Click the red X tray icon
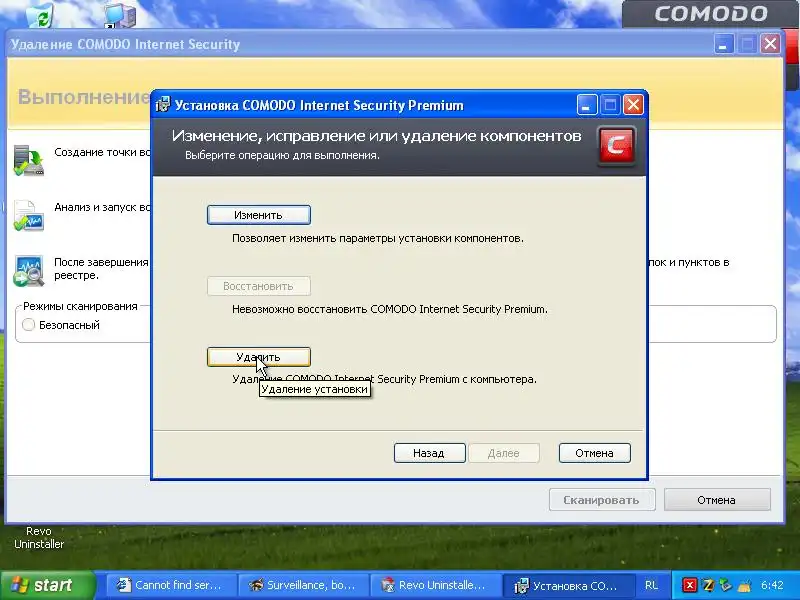This screenshot has width=800, height=600. point(689,585)
